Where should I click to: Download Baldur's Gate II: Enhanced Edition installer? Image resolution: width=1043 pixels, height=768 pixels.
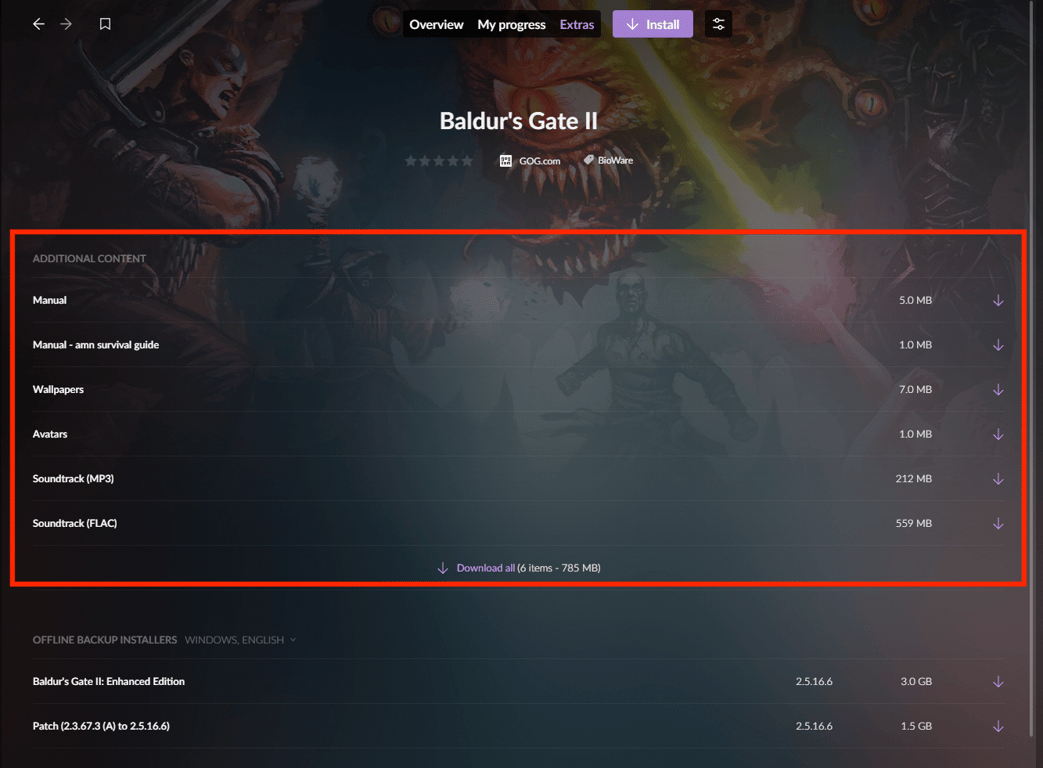coord(998,682)
